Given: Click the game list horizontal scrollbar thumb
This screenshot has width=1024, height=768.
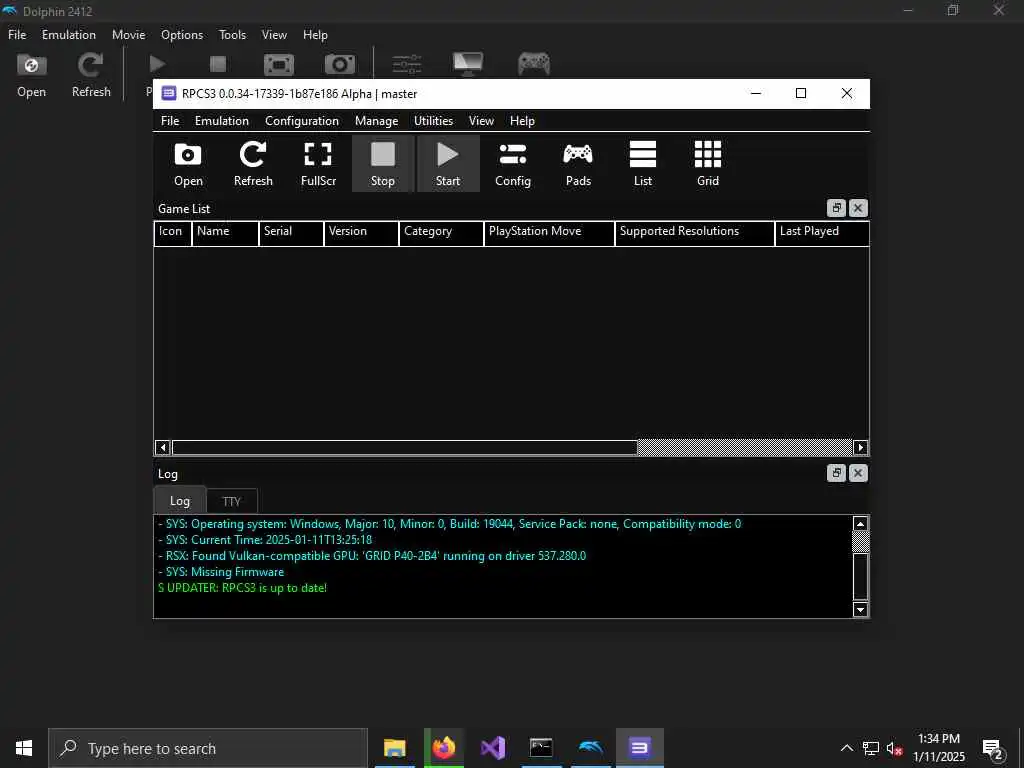Looking at the screenshot, I should click(x=405, y=447).
